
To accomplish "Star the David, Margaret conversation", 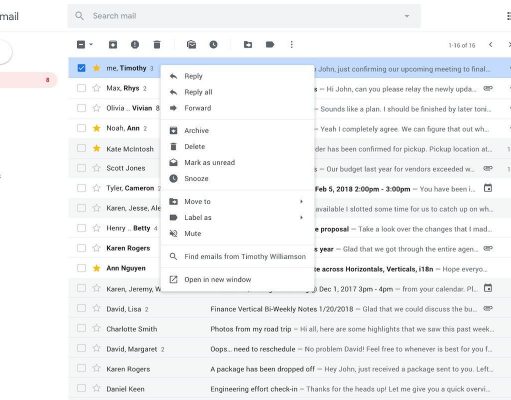I will 96,348.
